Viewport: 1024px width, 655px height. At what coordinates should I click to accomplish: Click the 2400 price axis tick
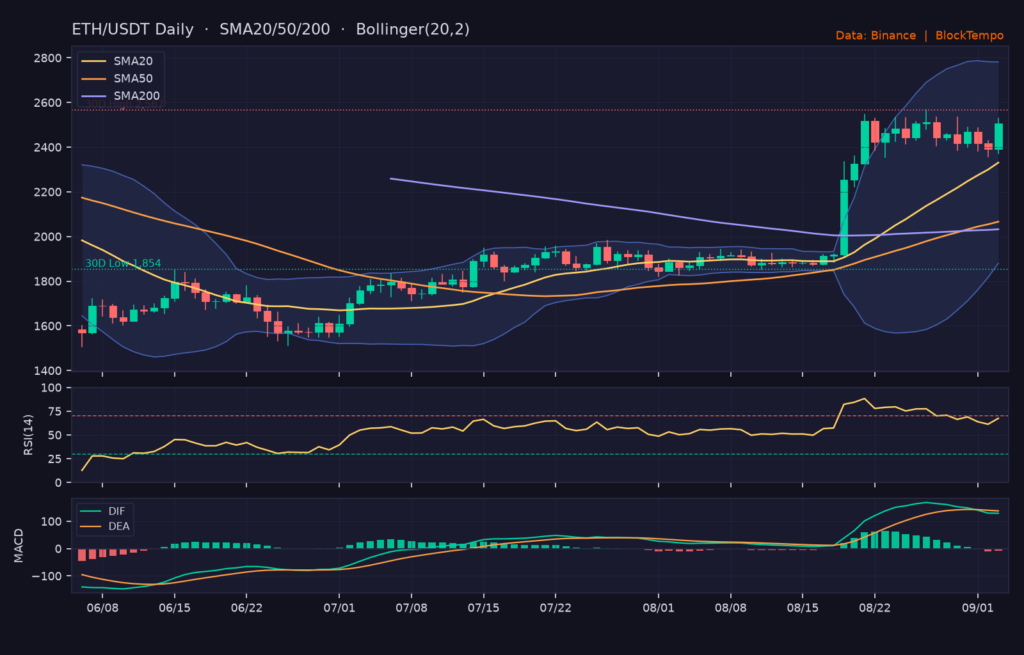pyautogui.click(x=48, y=148)
